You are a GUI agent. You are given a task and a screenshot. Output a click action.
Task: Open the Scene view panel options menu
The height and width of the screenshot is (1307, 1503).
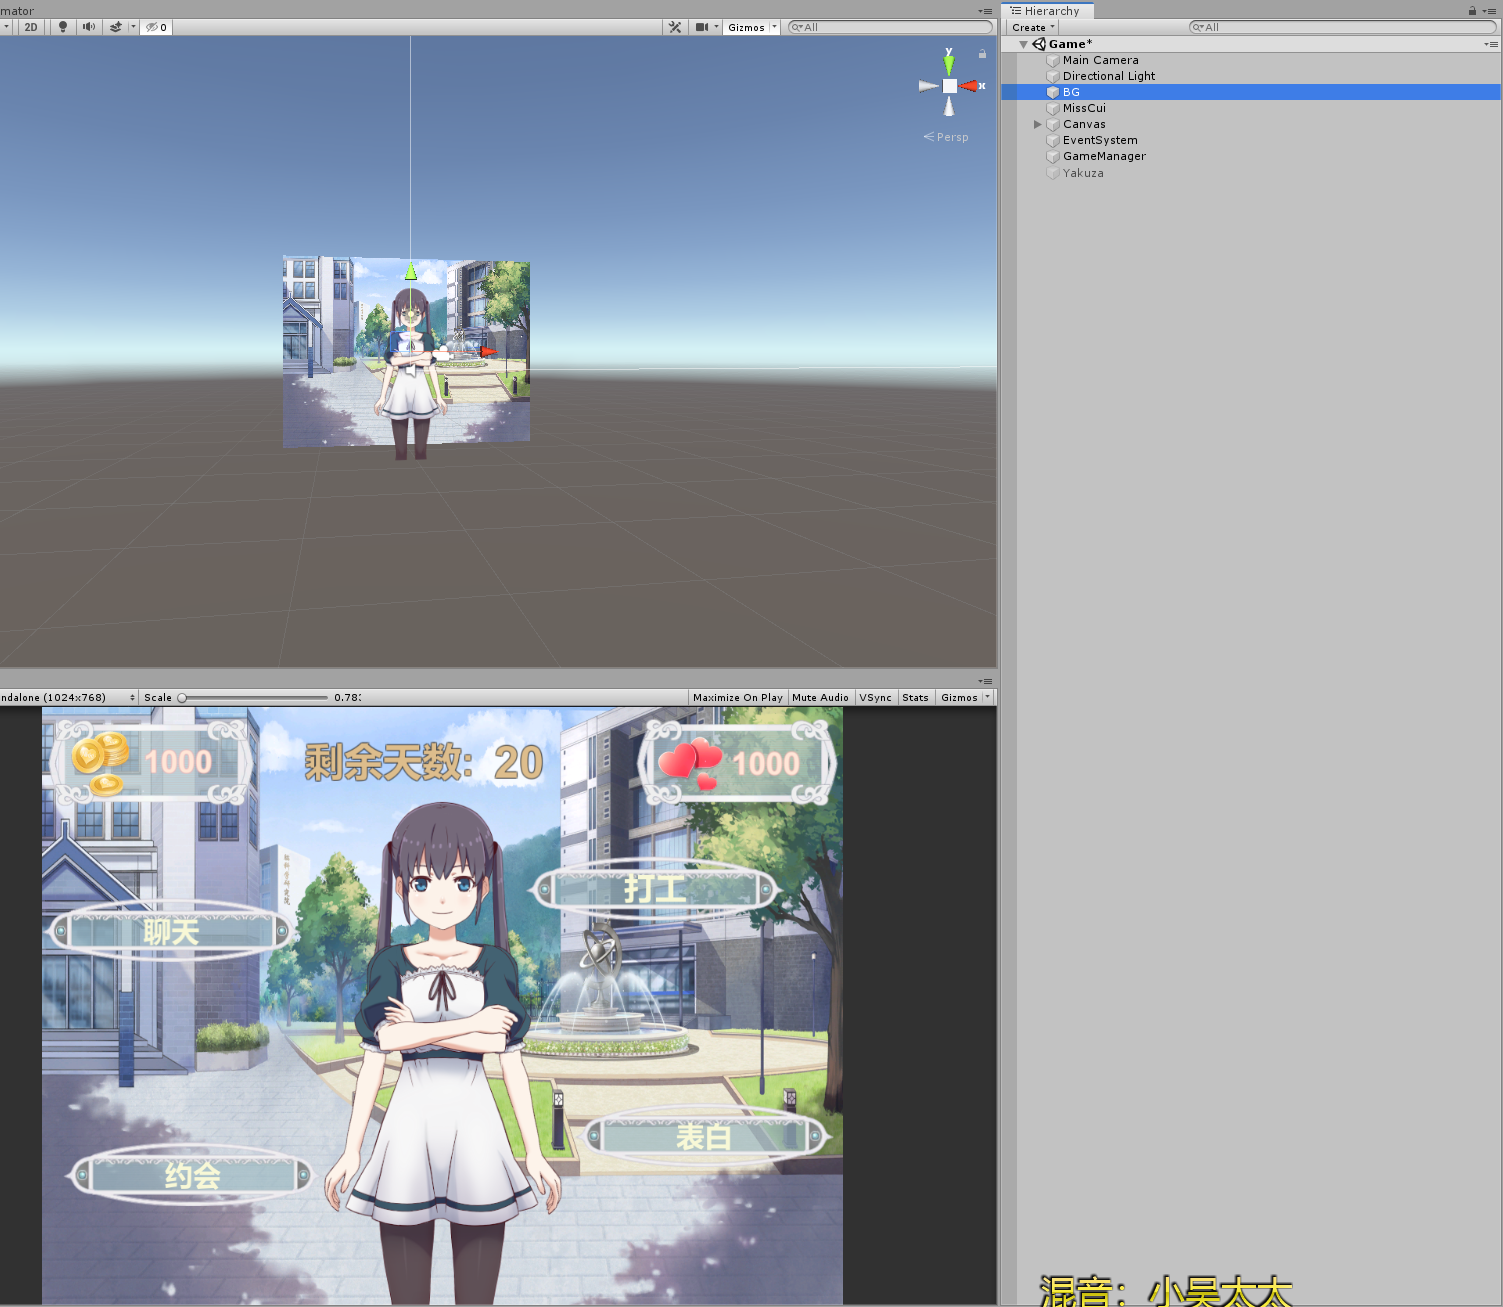[985, 11]
